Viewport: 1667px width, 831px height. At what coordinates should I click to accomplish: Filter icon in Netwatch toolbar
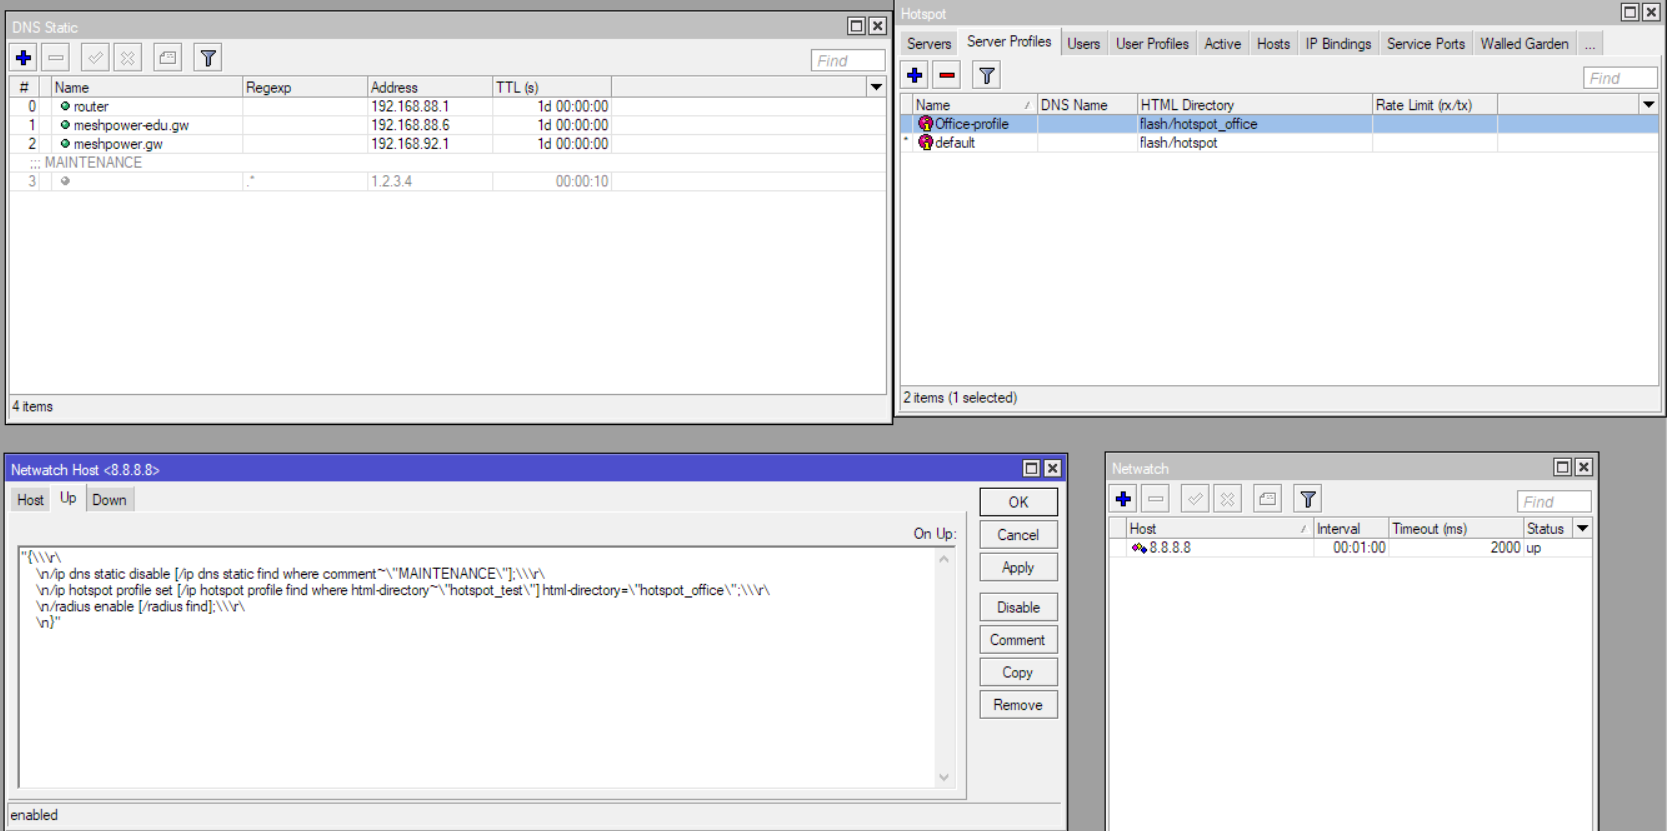[x=1308, y=499]
